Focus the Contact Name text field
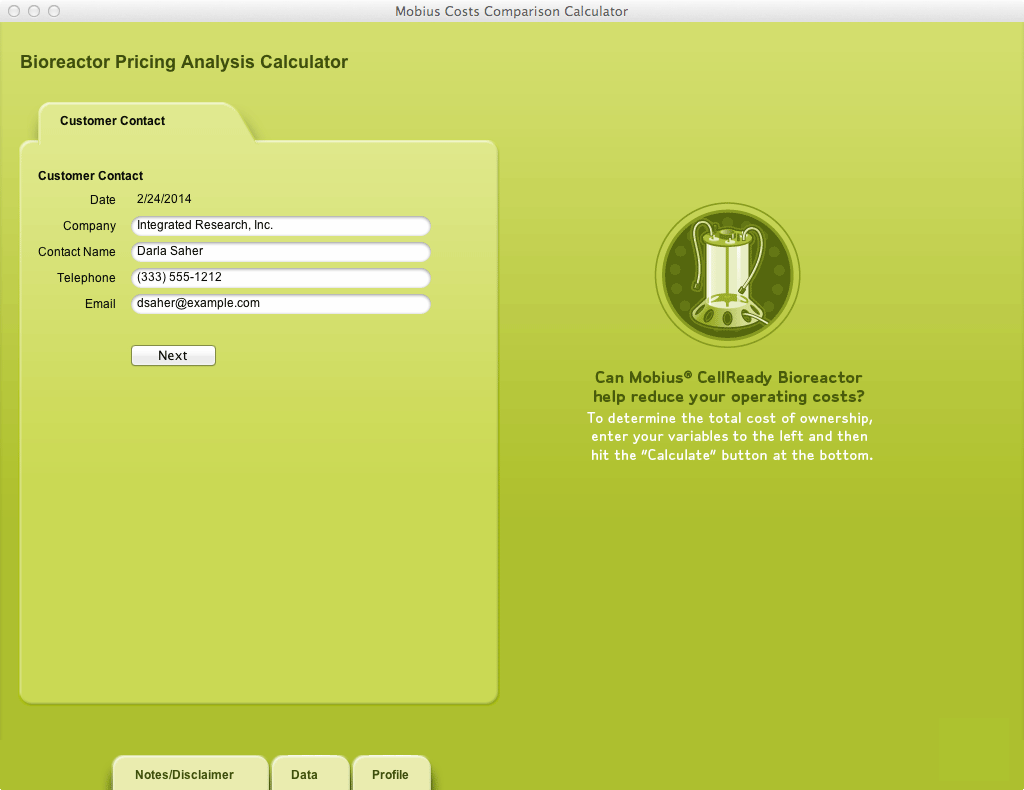Screen dimensions: 1024x790 [281, 252]
